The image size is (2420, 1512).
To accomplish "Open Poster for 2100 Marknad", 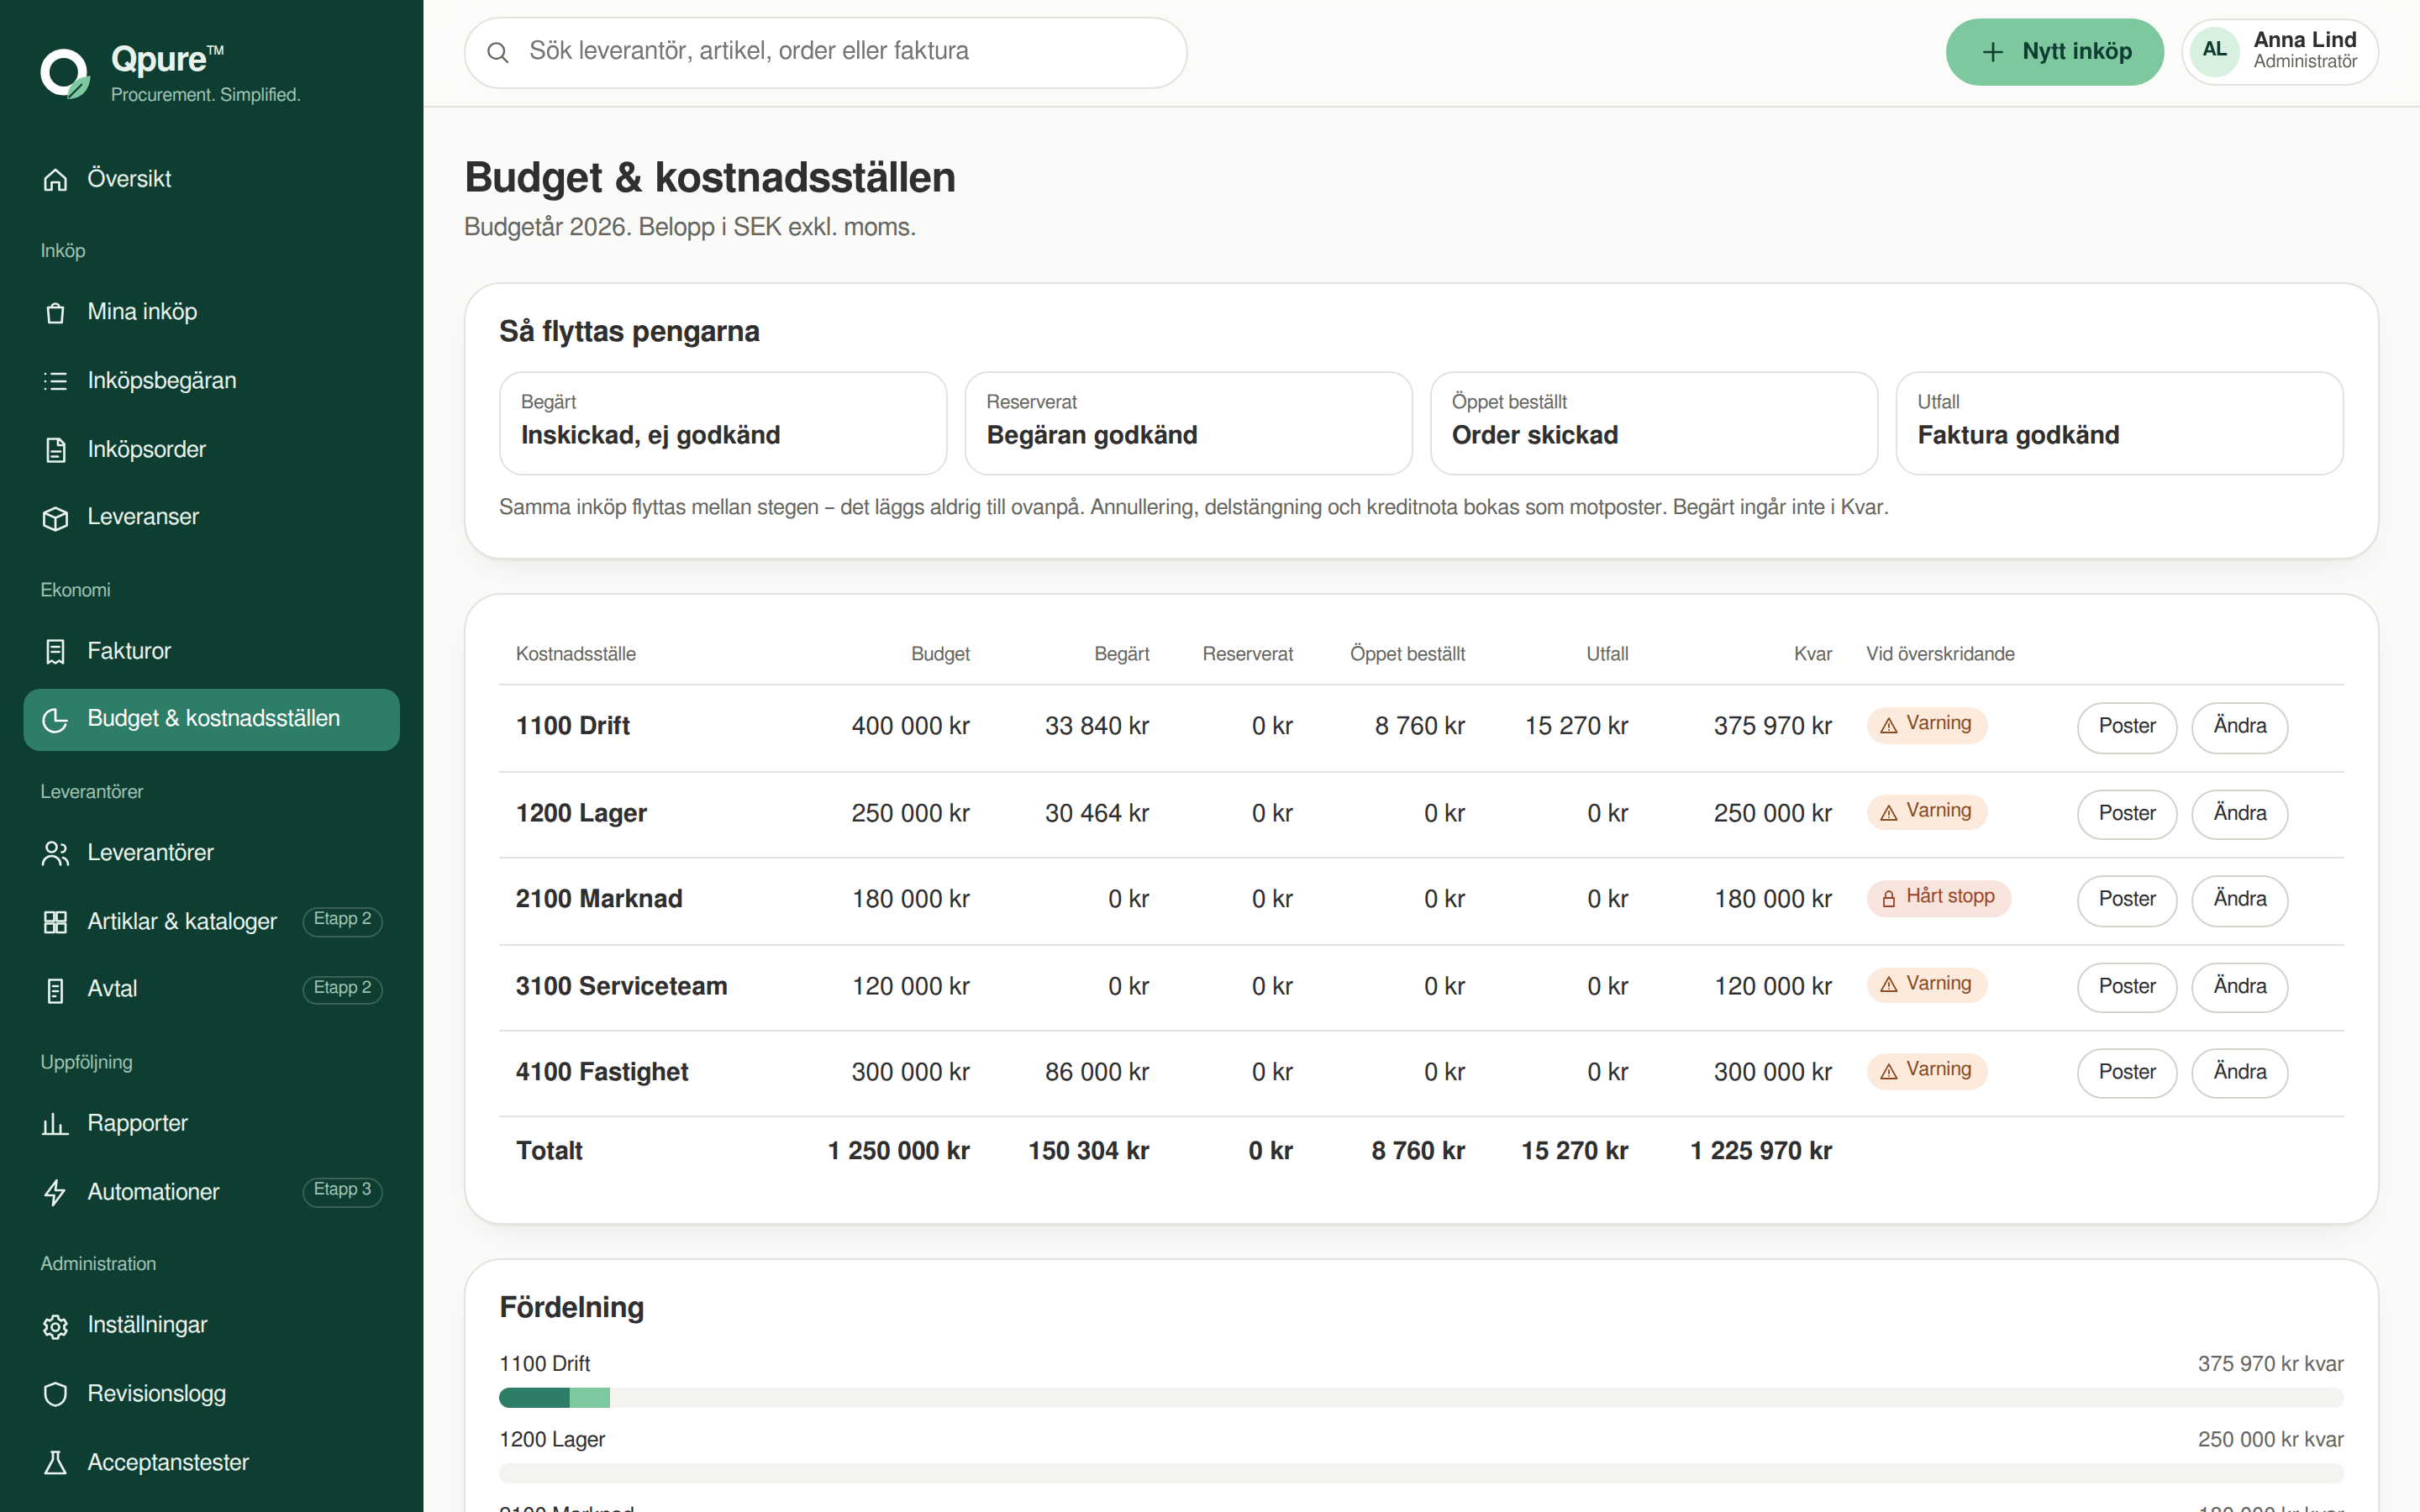I will (x=2126, y=900).
